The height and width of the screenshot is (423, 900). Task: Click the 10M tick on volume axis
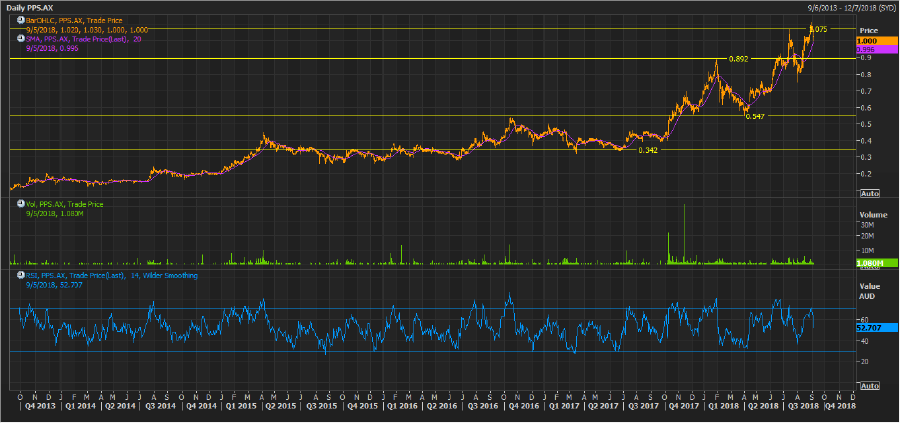click(x=866, y=250)
